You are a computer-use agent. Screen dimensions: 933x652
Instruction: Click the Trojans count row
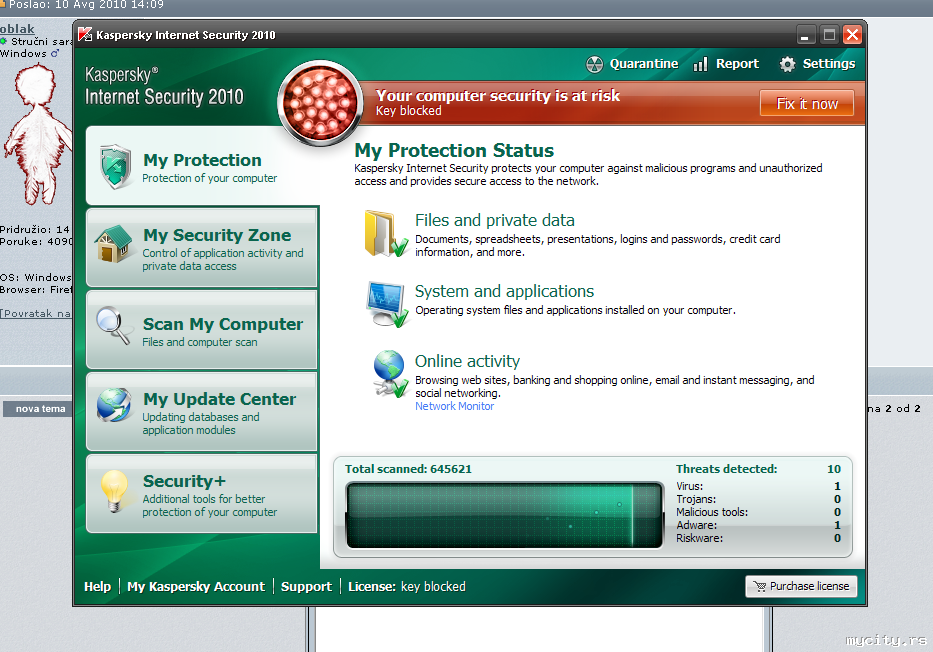[x=758, y=499]
